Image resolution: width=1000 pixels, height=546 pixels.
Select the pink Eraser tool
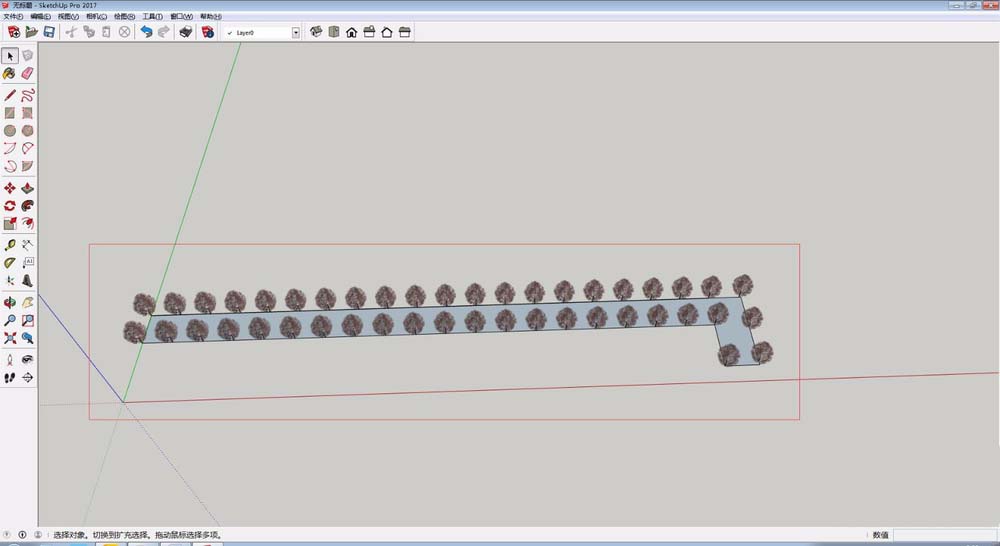[27, 74]
